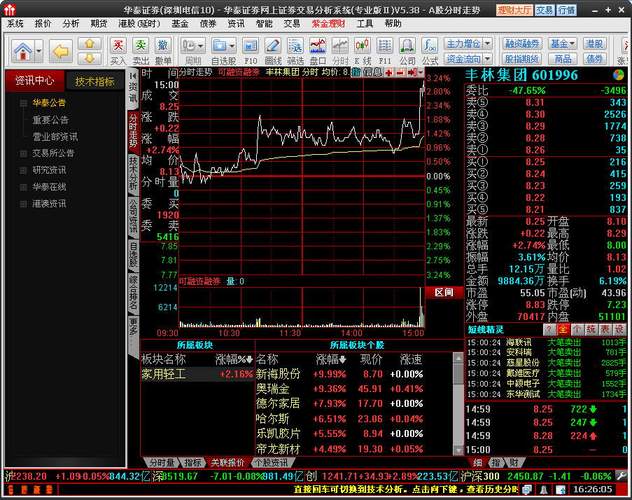Switch to the 技术指标 tab
The height and width of the screenshot is (500, 632).
96,81
